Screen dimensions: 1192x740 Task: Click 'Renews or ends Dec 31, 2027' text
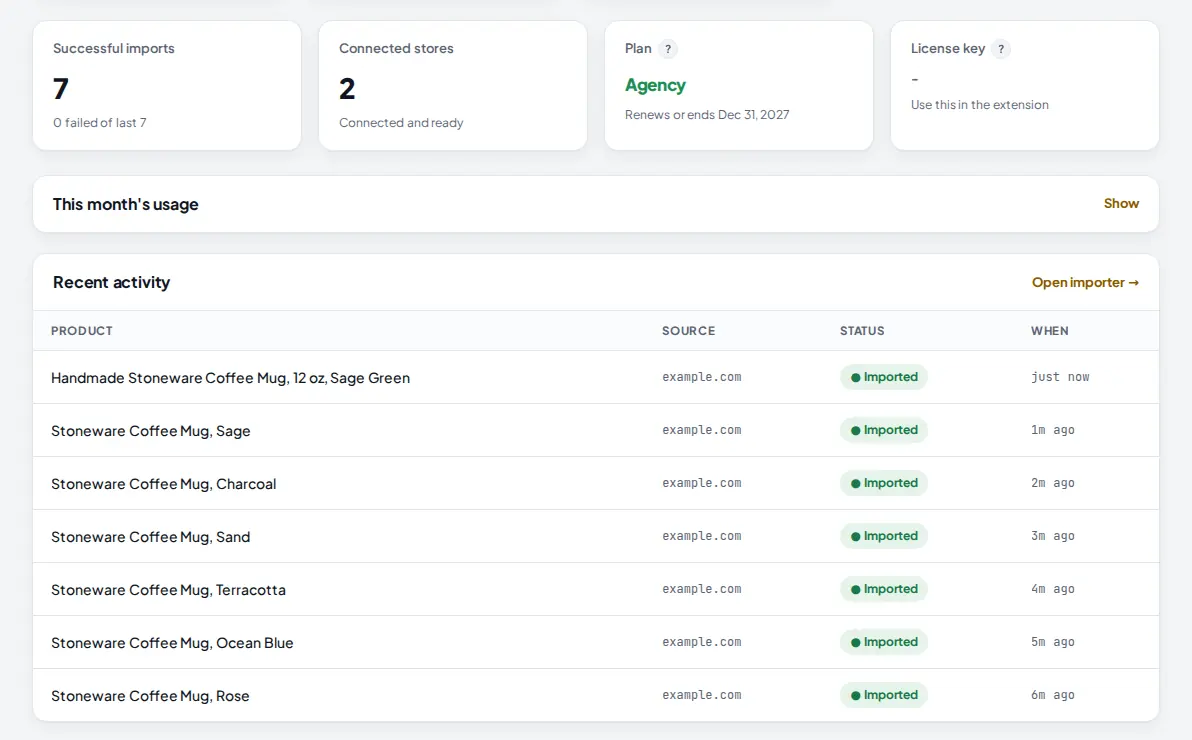pos(707,115)
